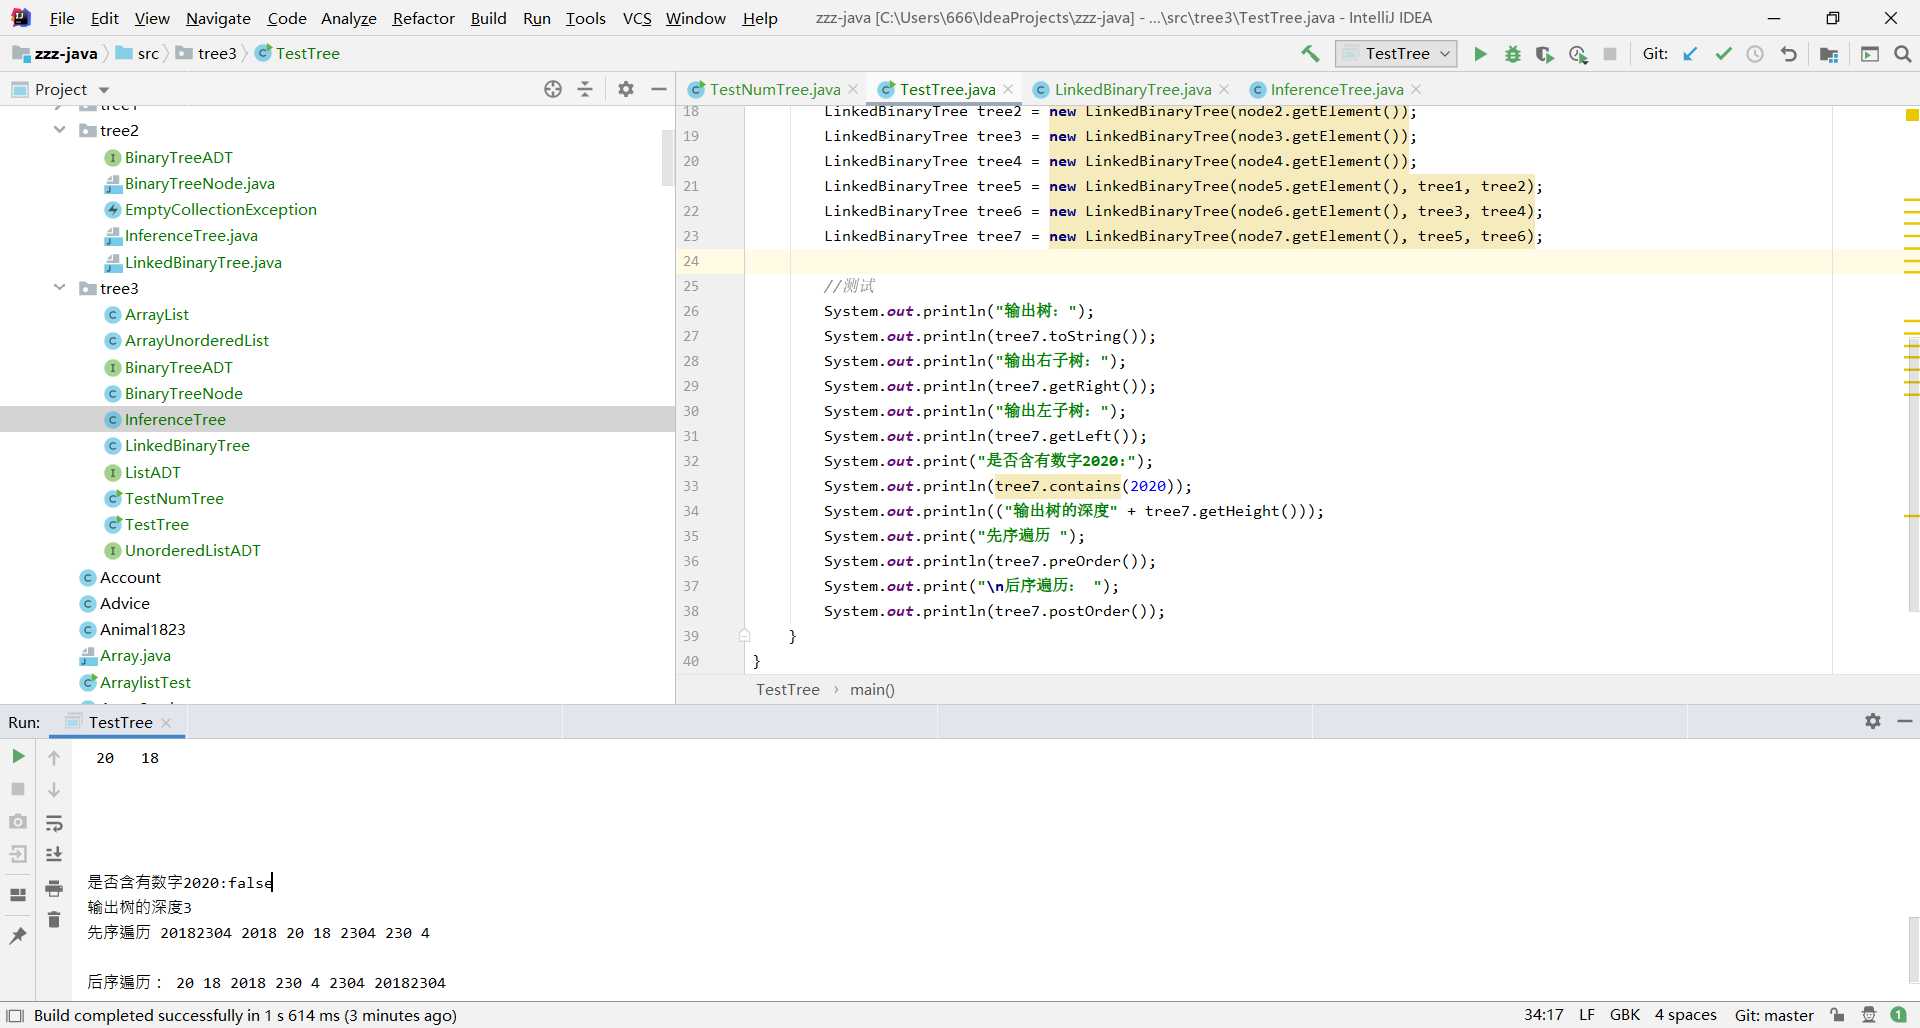The height and width of the screenshot is (1028, 1920).
Task: Open Project panel settings gear
Action: point(626,89)
